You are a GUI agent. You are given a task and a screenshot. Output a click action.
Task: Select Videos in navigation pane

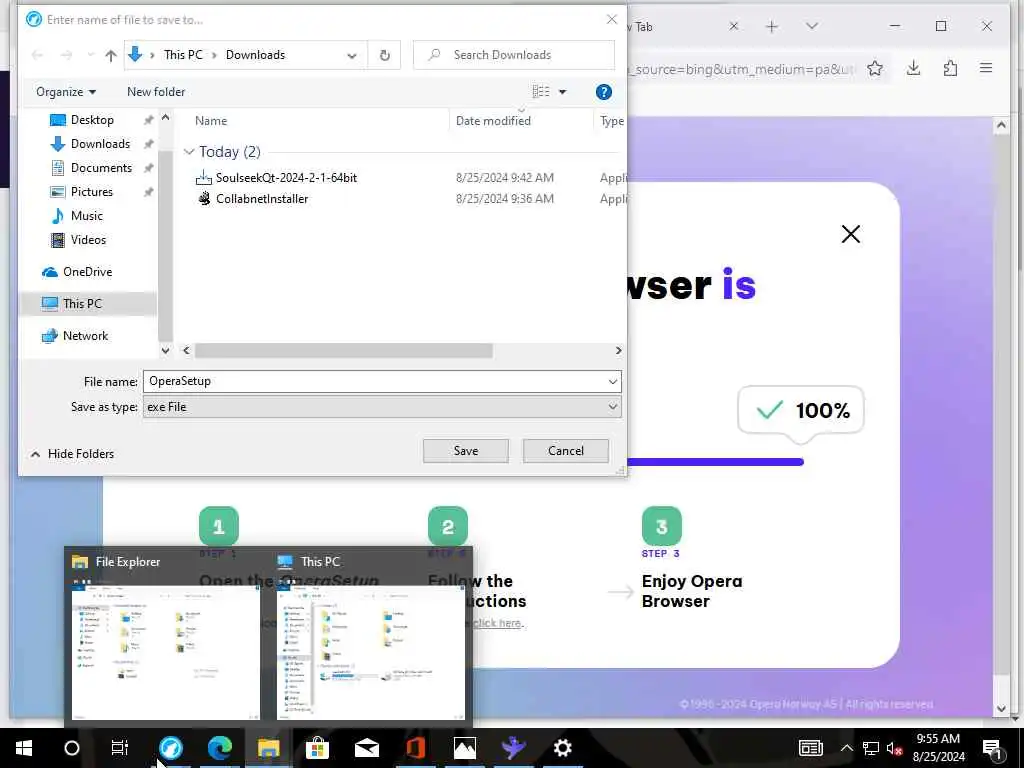[88, 240]
